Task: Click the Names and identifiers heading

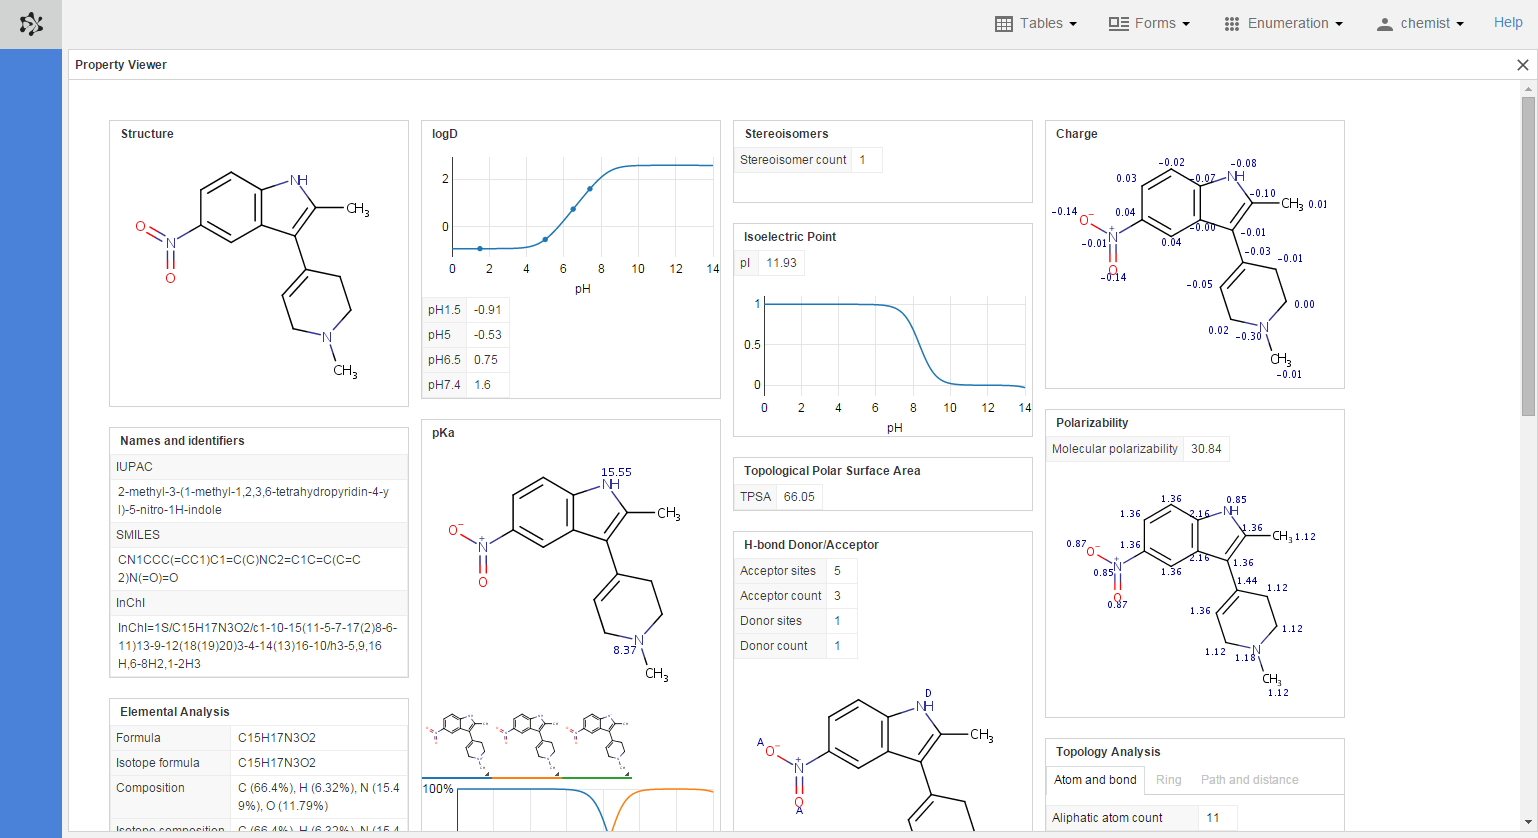Action: [x=182, y=441]
